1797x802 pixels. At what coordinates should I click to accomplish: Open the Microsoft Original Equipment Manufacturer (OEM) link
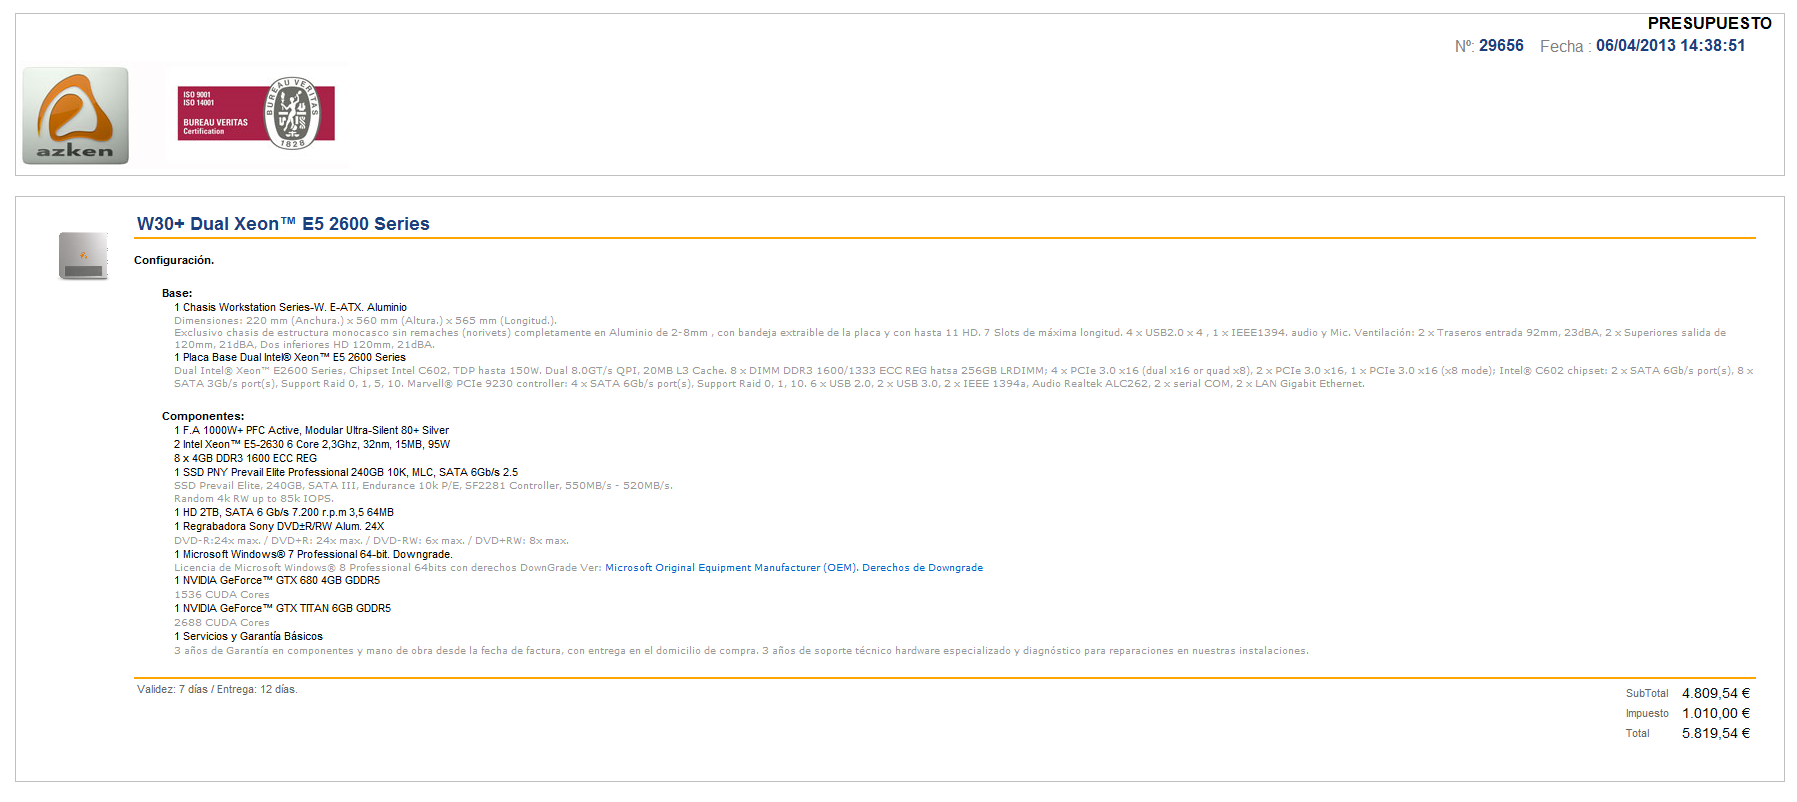point(731,568)
